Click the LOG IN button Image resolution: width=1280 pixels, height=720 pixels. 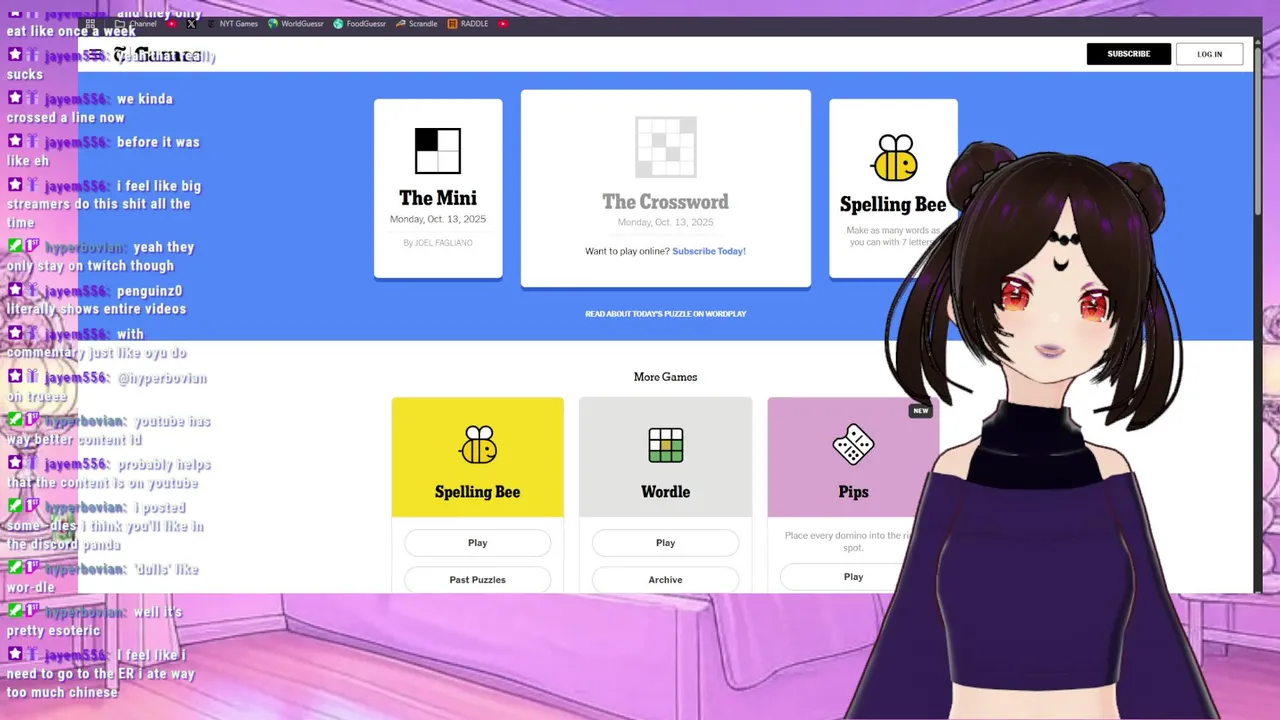1210,54
